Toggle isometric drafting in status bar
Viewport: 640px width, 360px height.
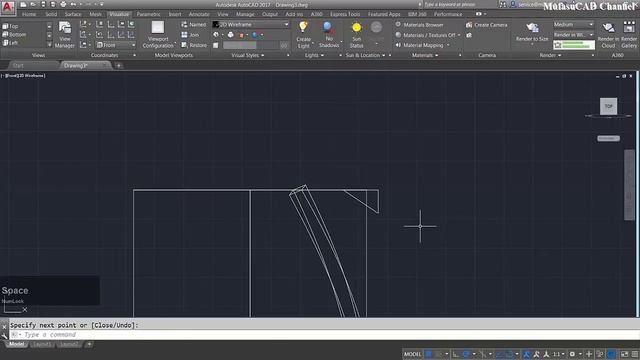482,354
